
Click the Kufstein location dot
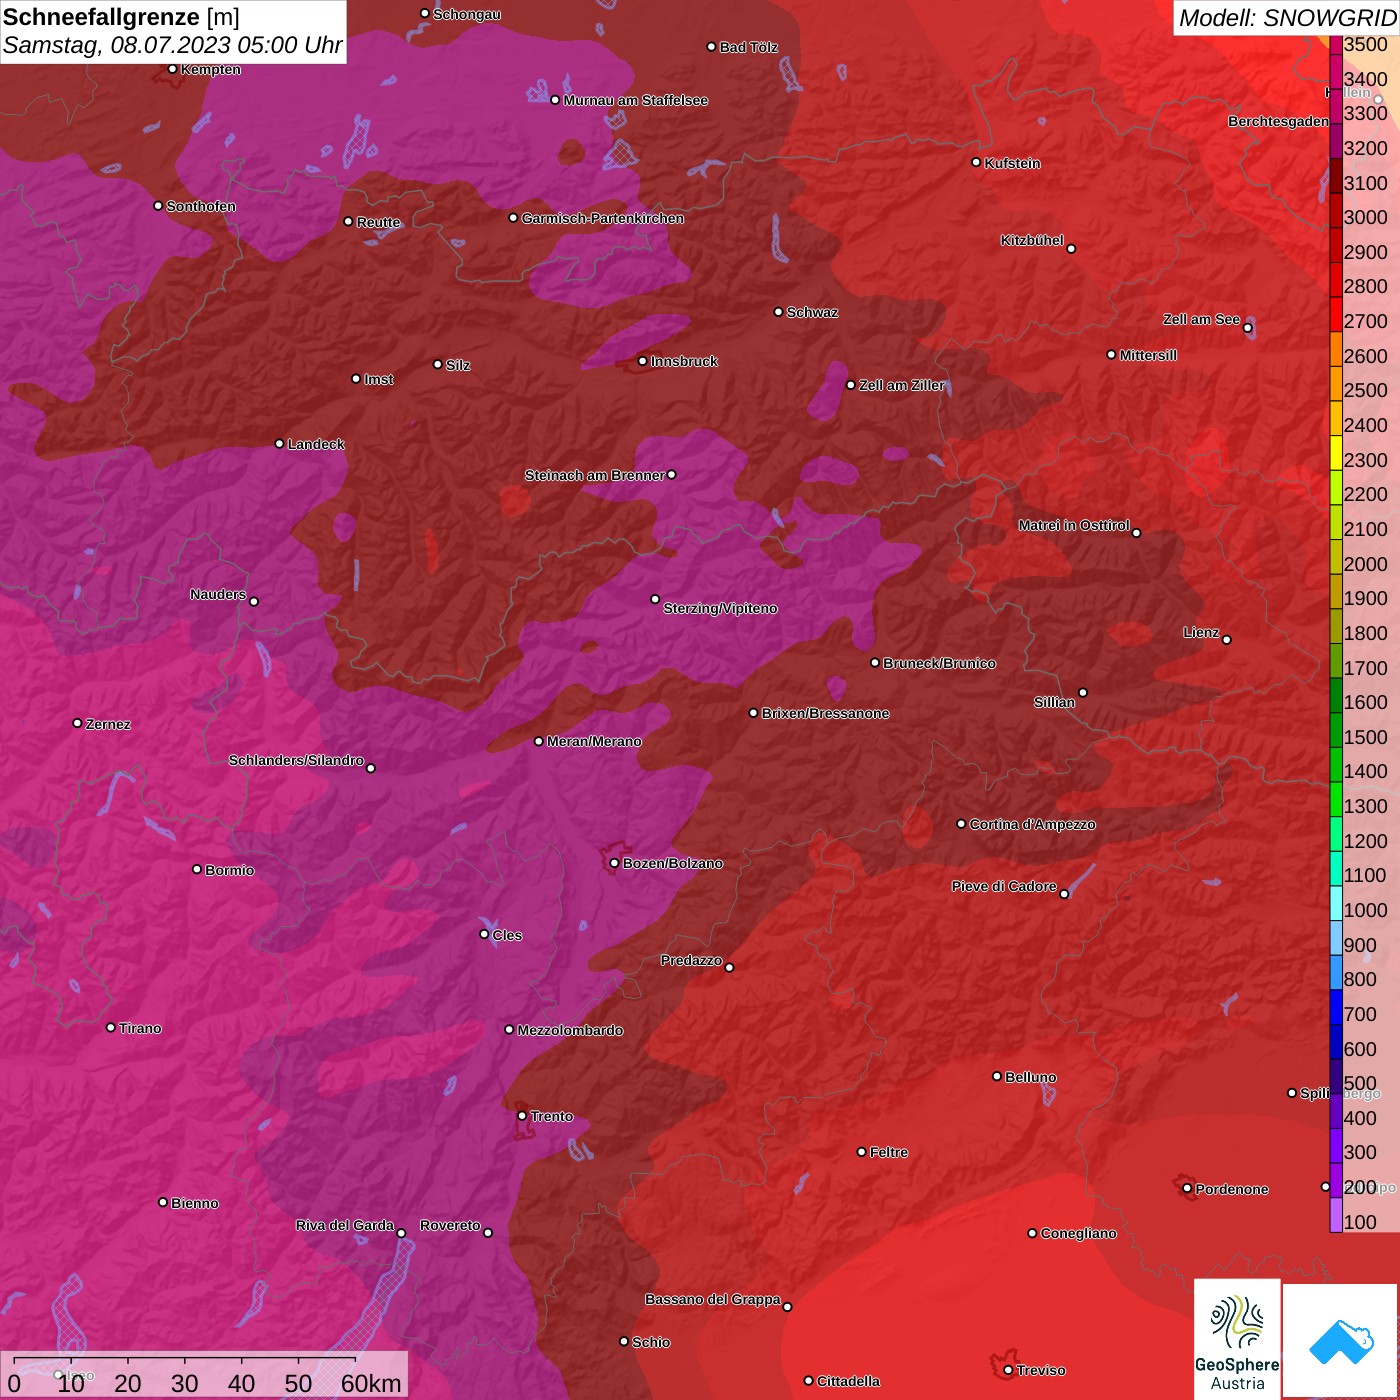[977, 162]
